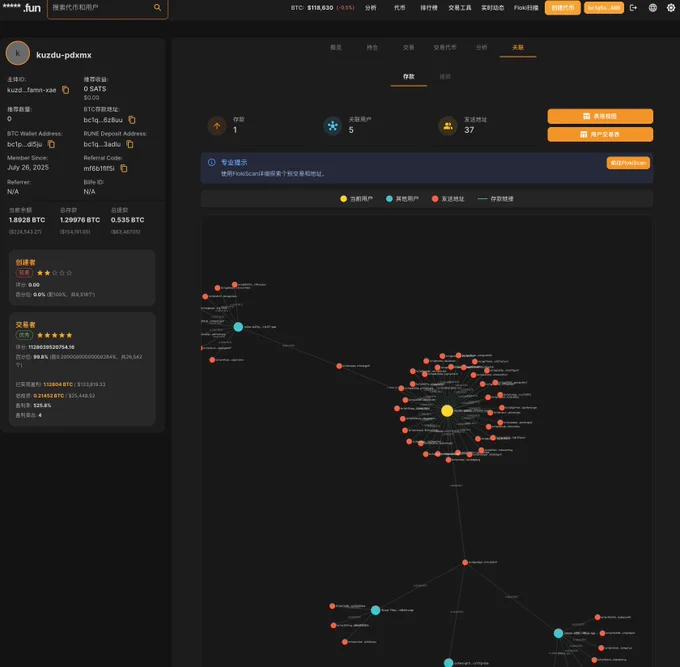Image resolution: width=680 pixels, height=667 pixels.
Task: Open the 分析 menu in top navigation
Action: 370,8
